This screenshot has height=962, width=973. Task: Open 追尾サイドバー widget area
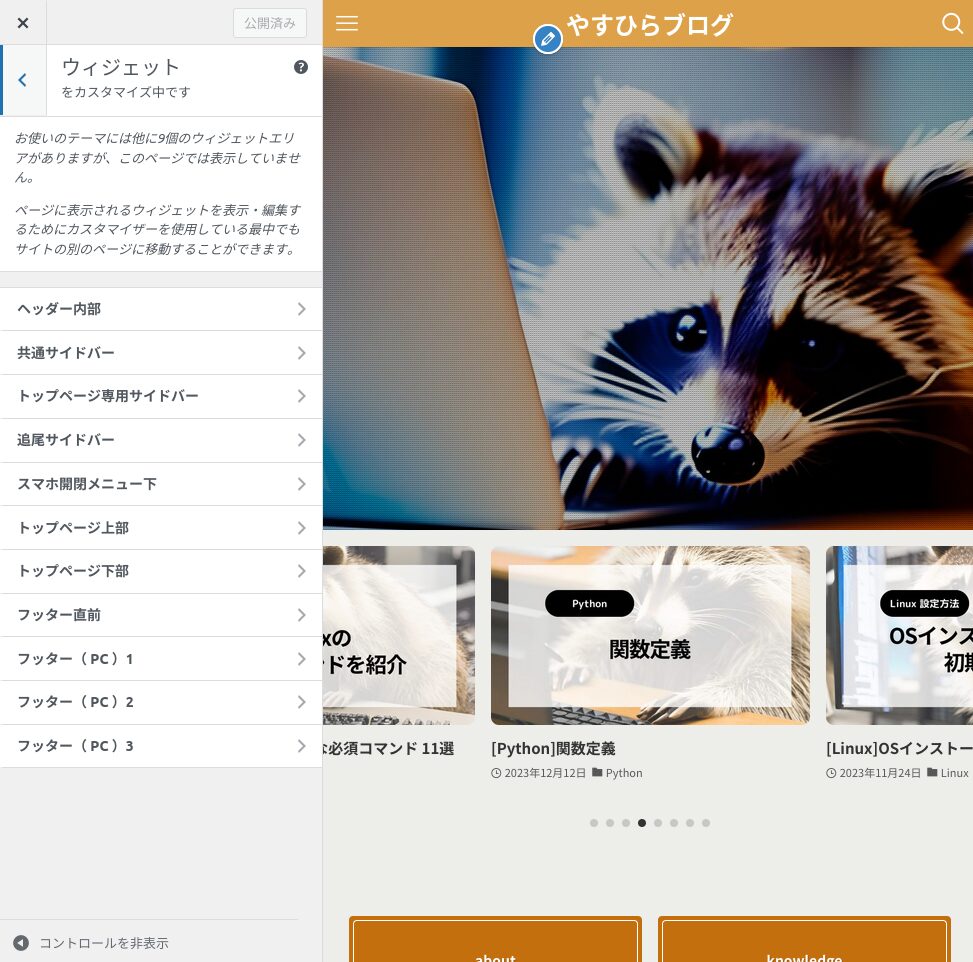coord(161,440)
